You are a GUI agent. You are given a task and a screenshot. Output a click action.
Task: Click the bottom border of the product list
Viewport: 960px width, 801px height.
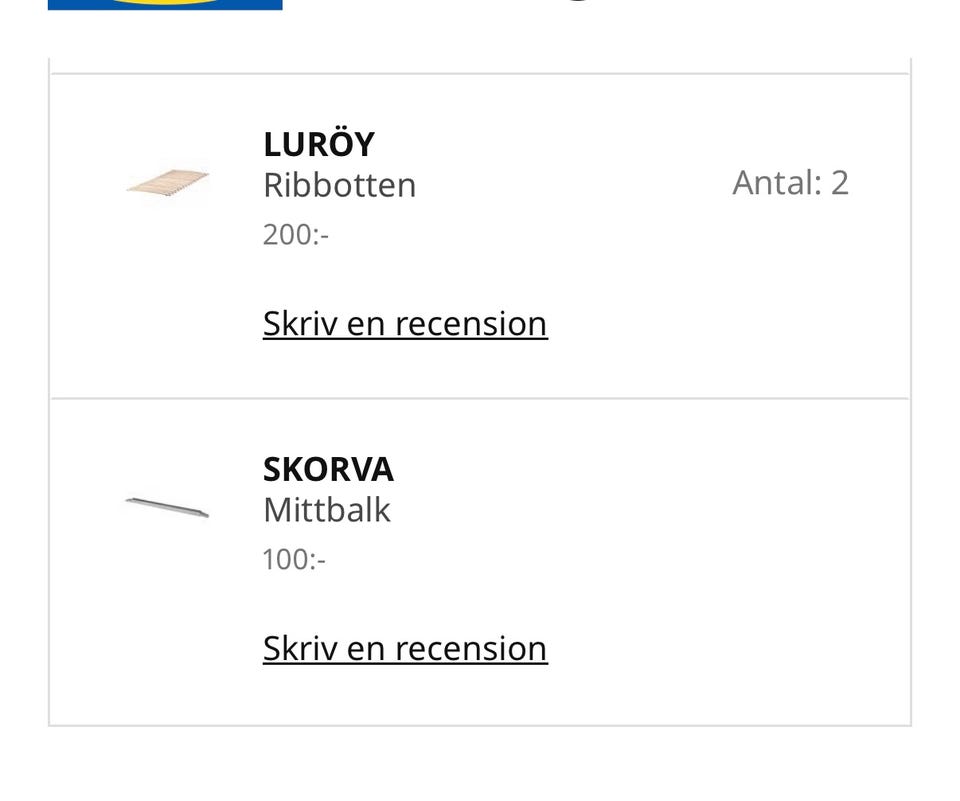tap(480, 725)
